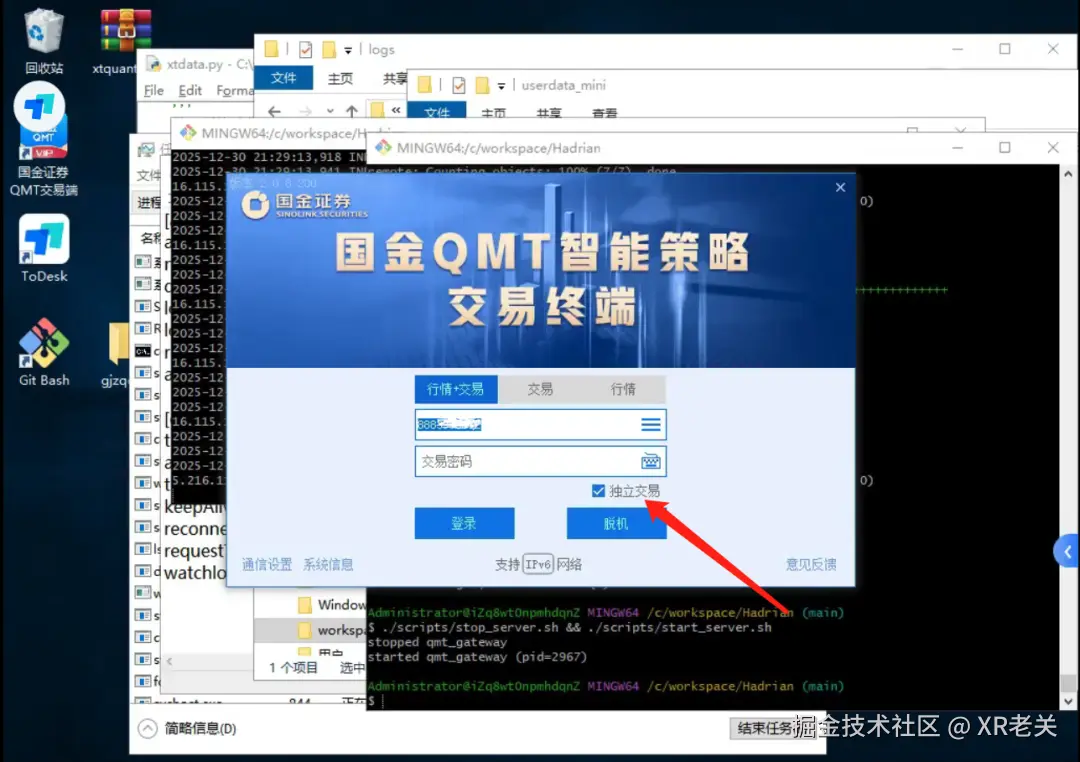Open 主页 tab in logs Explorer window
The height and width of the screenshot is (762, 1080).
pos(340,79)
